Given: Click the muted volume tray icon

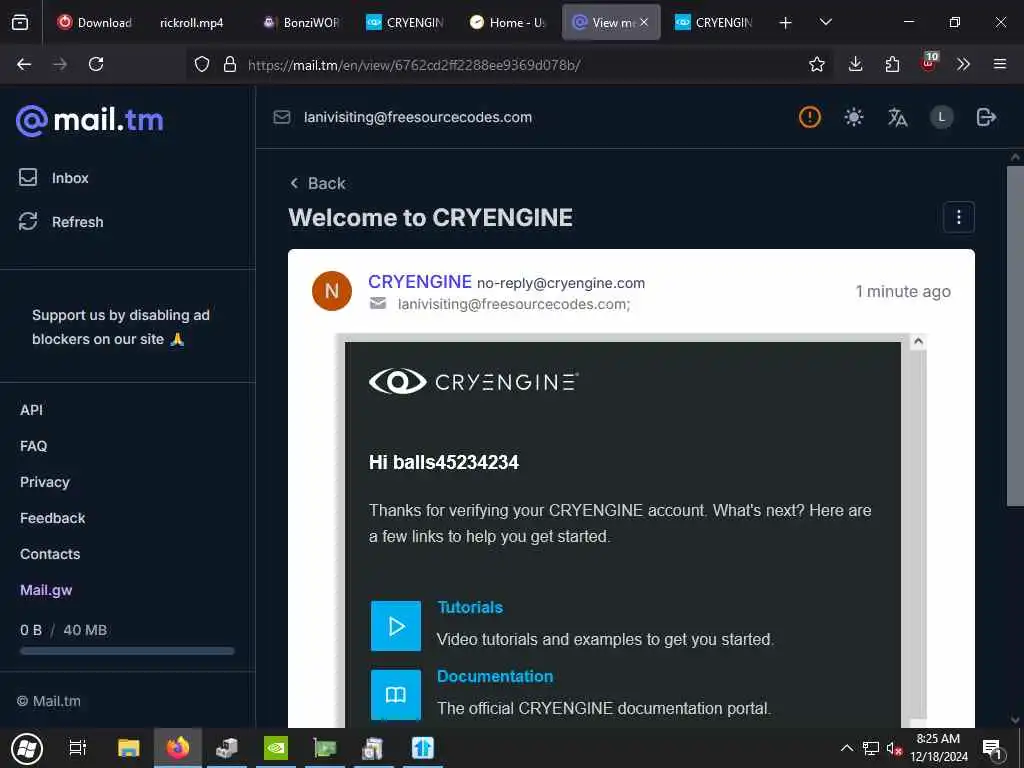Looking at the screenshot, I should click(893, 748).
